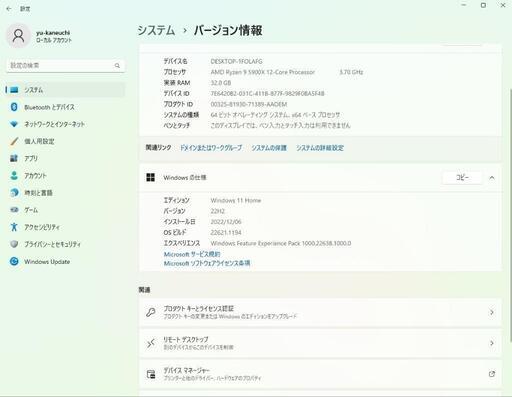This screenshot has width=512, height=397.
Task: Select version value 22H2
Action: (218, 211)
